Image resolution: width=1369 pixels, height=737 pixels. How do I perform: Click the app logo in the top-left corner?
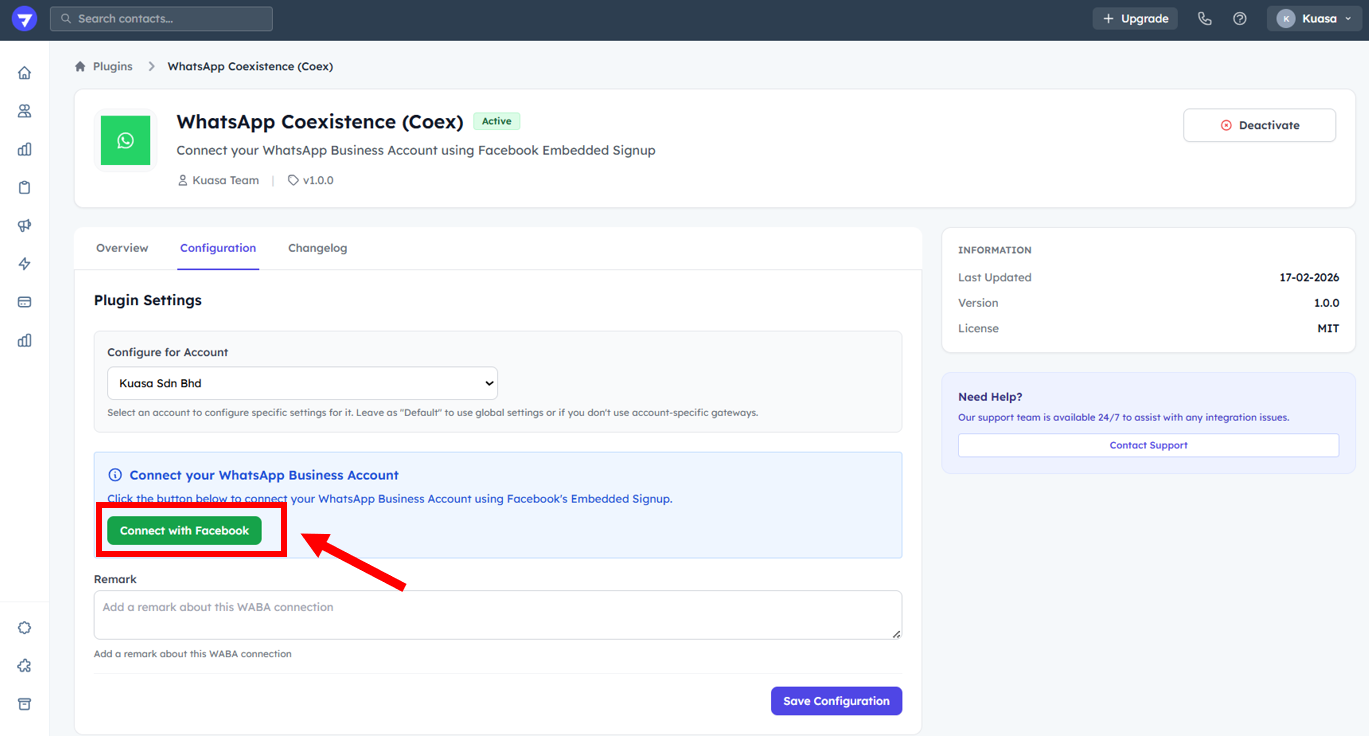coord(24,19)
